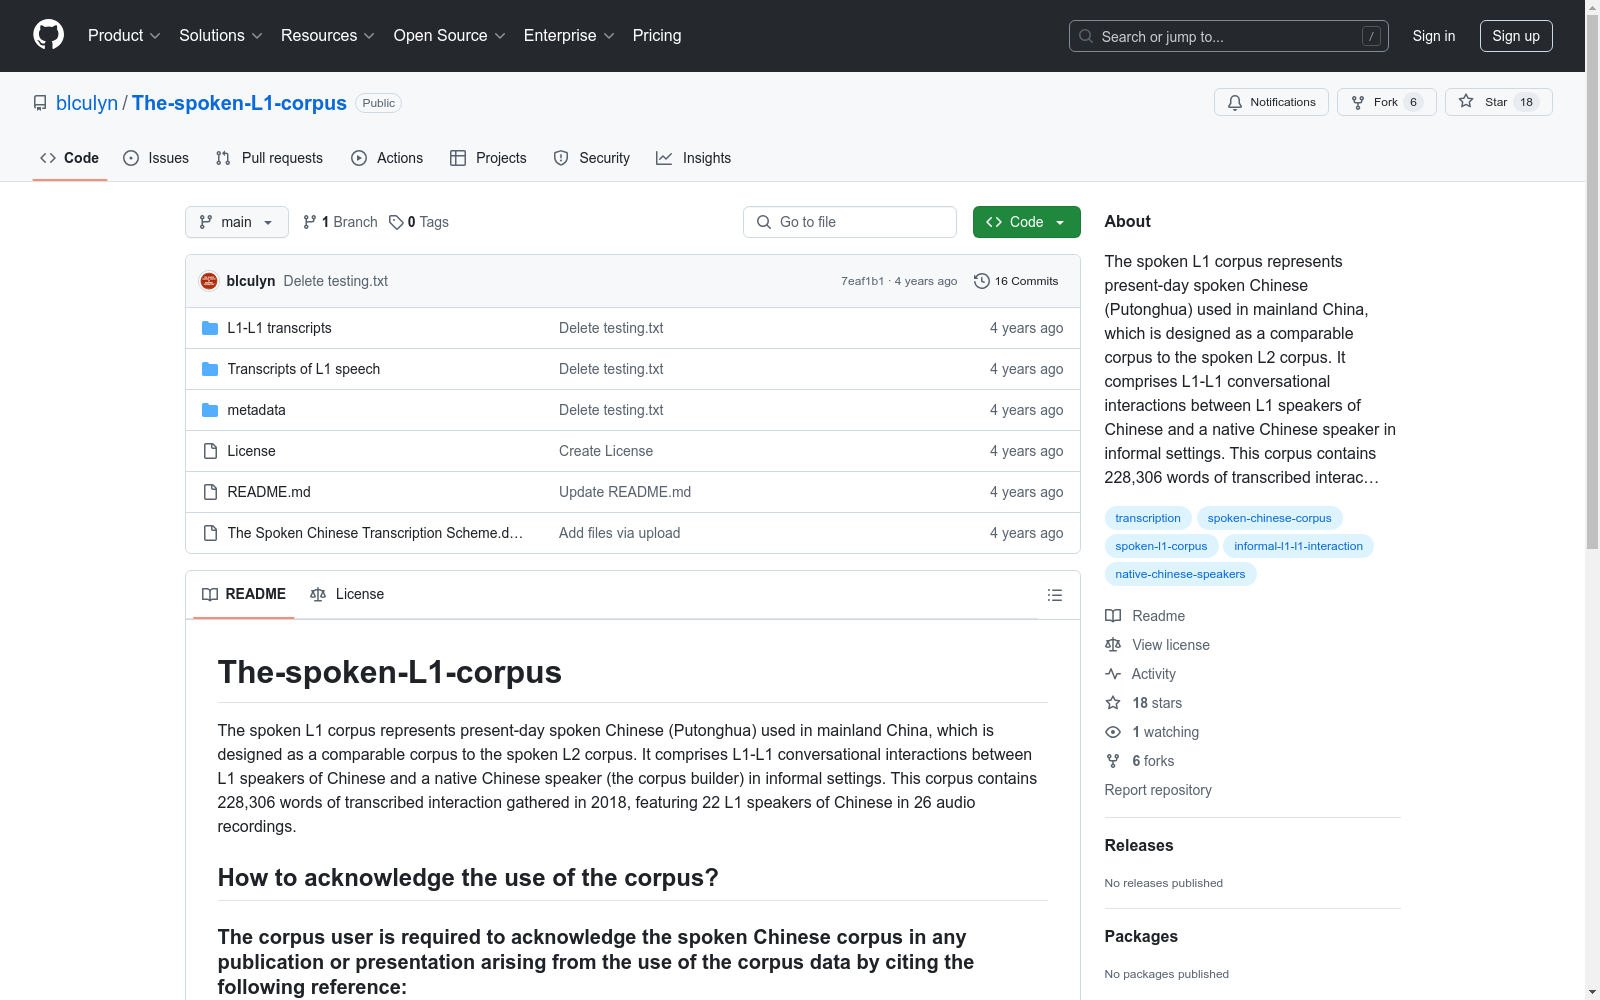Open the Pull requests tab
Viewport: 1600px width, 1000px height.
[269, 158]
